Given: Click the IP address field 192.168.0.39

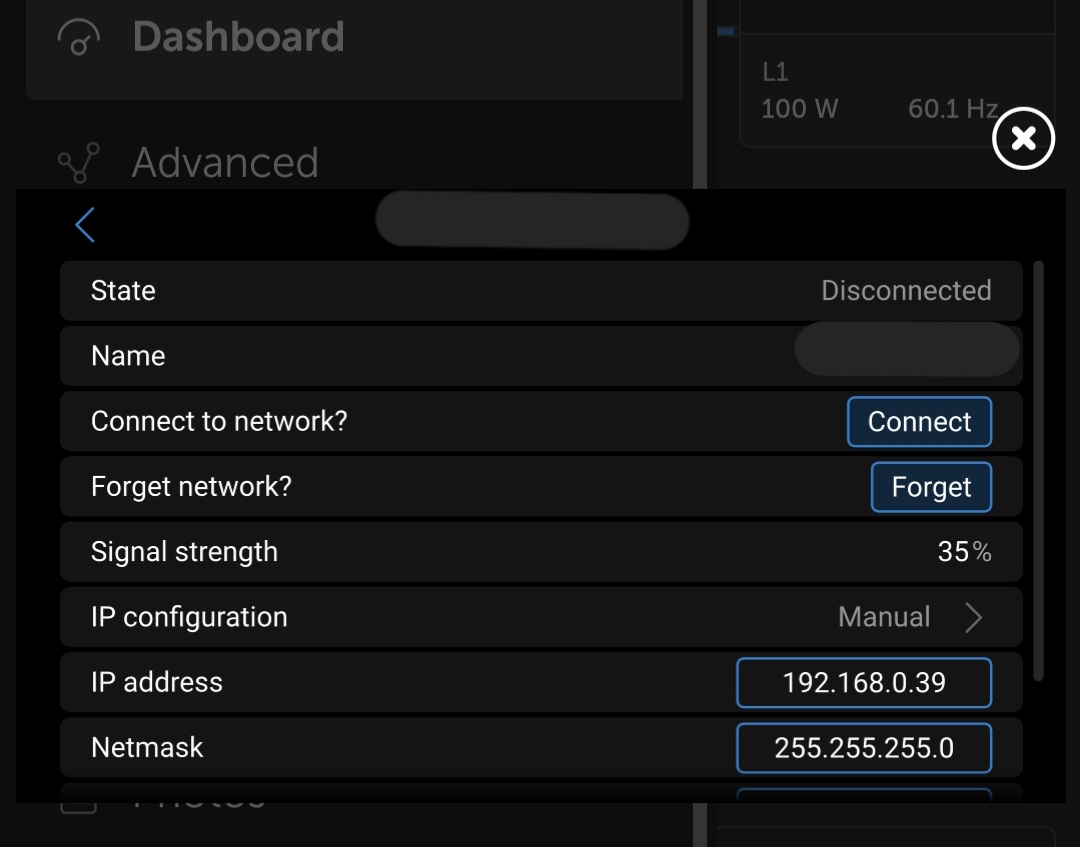Looking at the screenshot, I should click(x=864, y=683).
